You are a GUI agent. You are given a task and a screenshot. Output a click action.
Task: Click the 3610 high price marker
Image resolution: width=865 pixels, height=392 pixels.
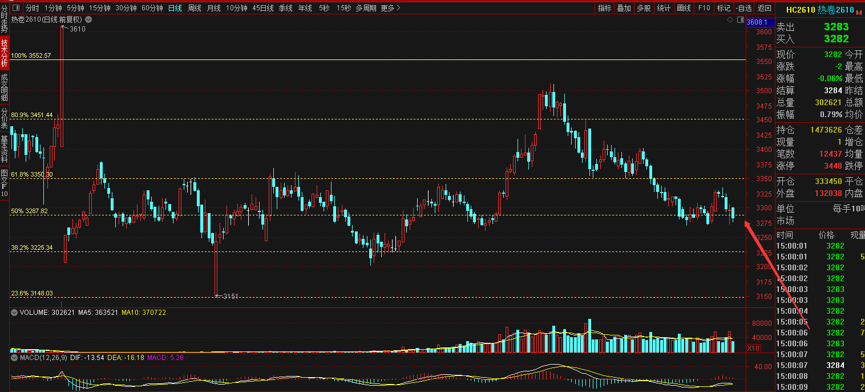click(x=78, y=29)
